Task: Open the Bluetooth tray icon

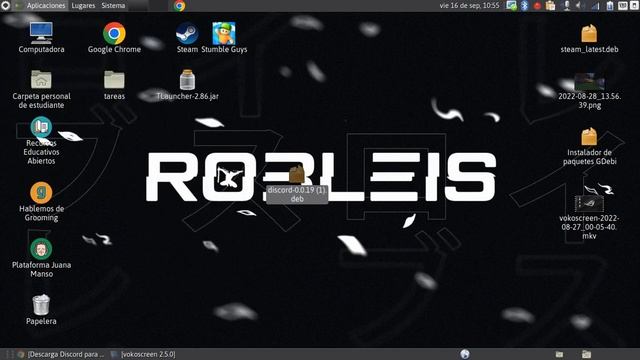Action: (x=524, y=5)
